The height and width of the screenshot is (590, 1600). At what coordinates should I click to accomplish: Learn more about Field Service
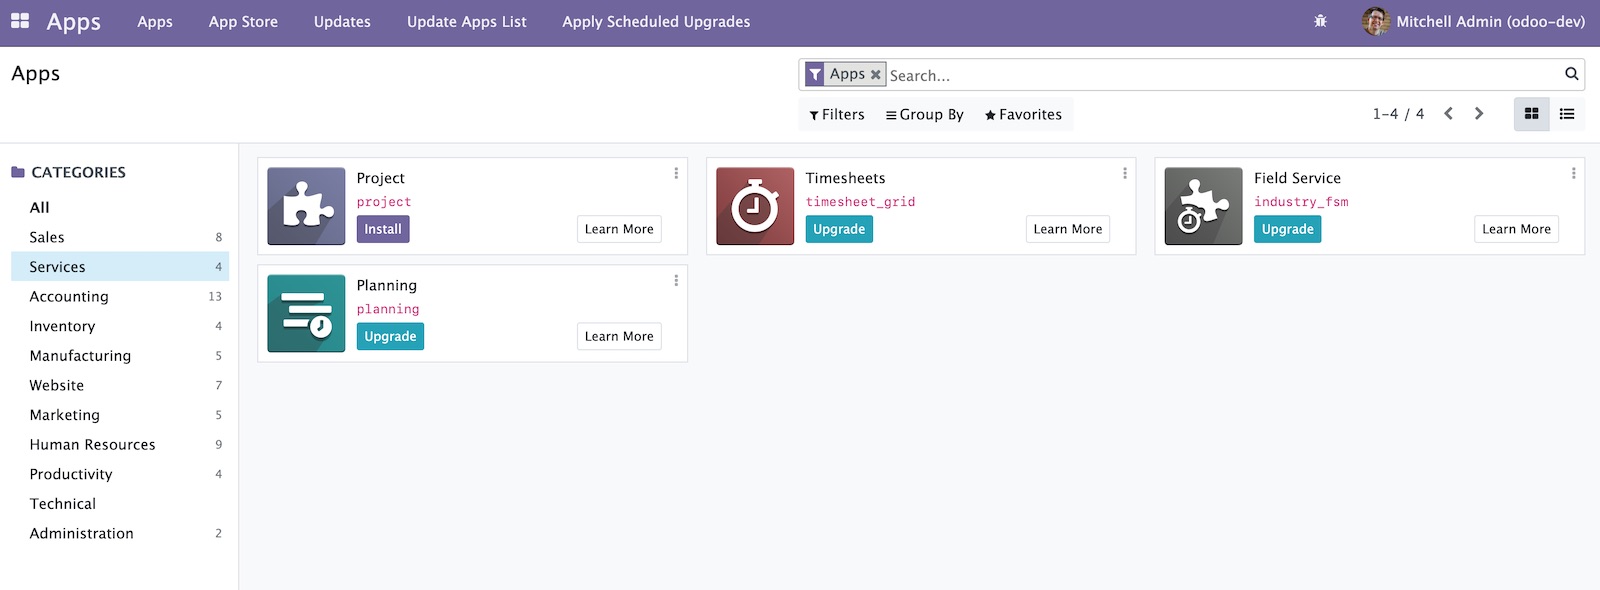(x=1516, y=229)
